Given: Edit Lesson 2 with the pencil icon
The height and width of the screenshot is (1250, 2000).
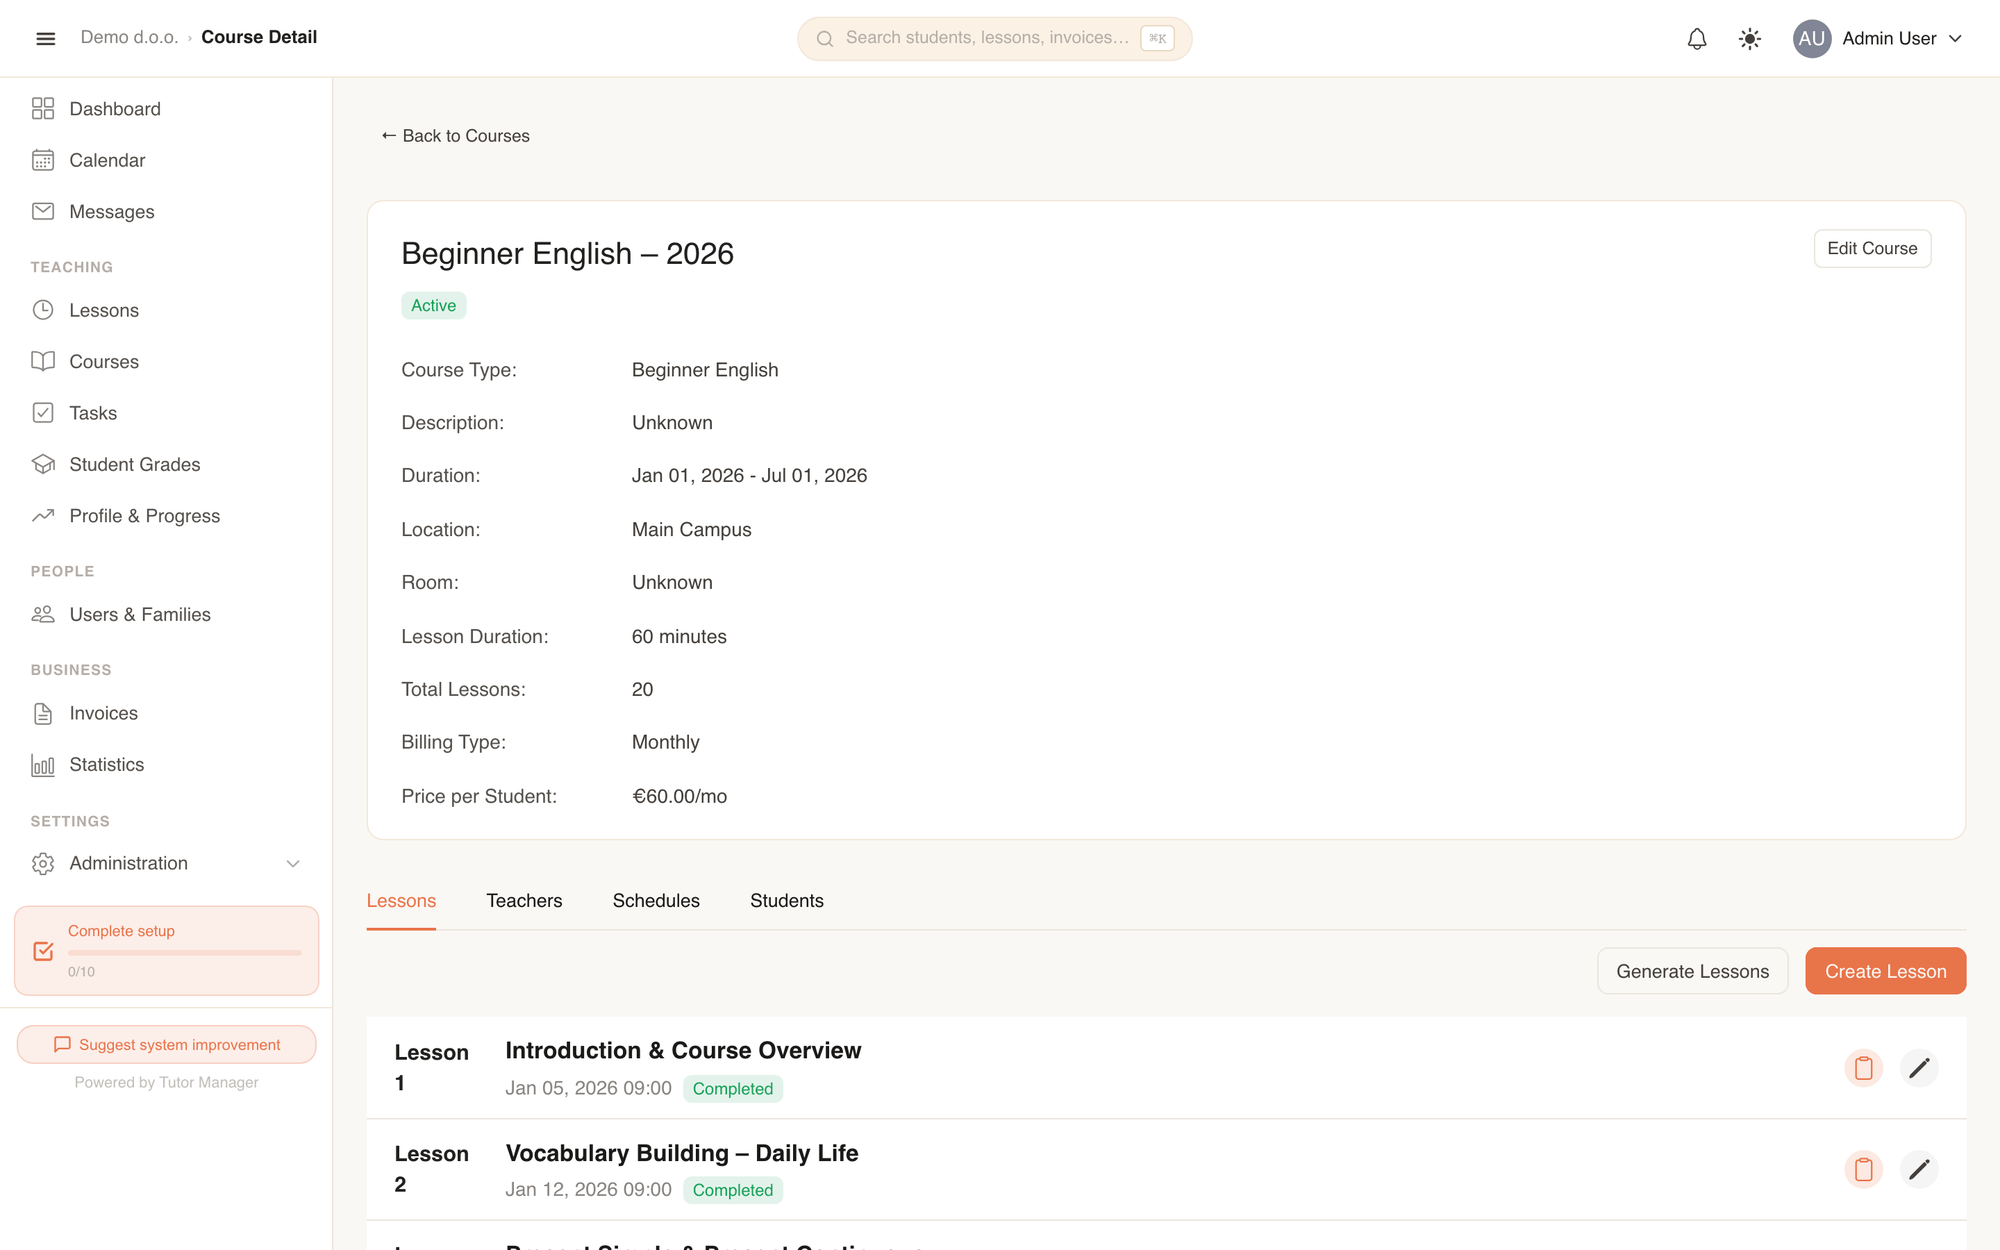Looking at the screenshot, I should [x=1919, y=1169].
